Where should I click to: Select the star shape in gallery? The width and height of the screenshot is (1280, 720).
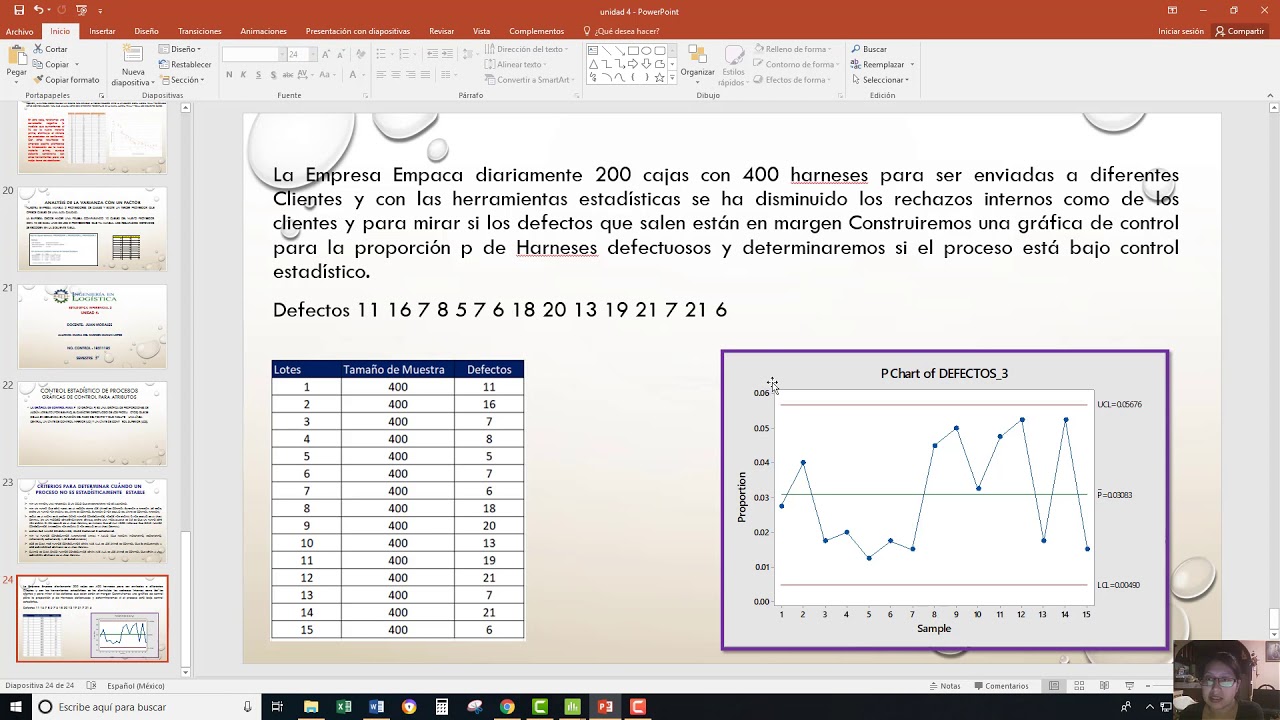659,77
